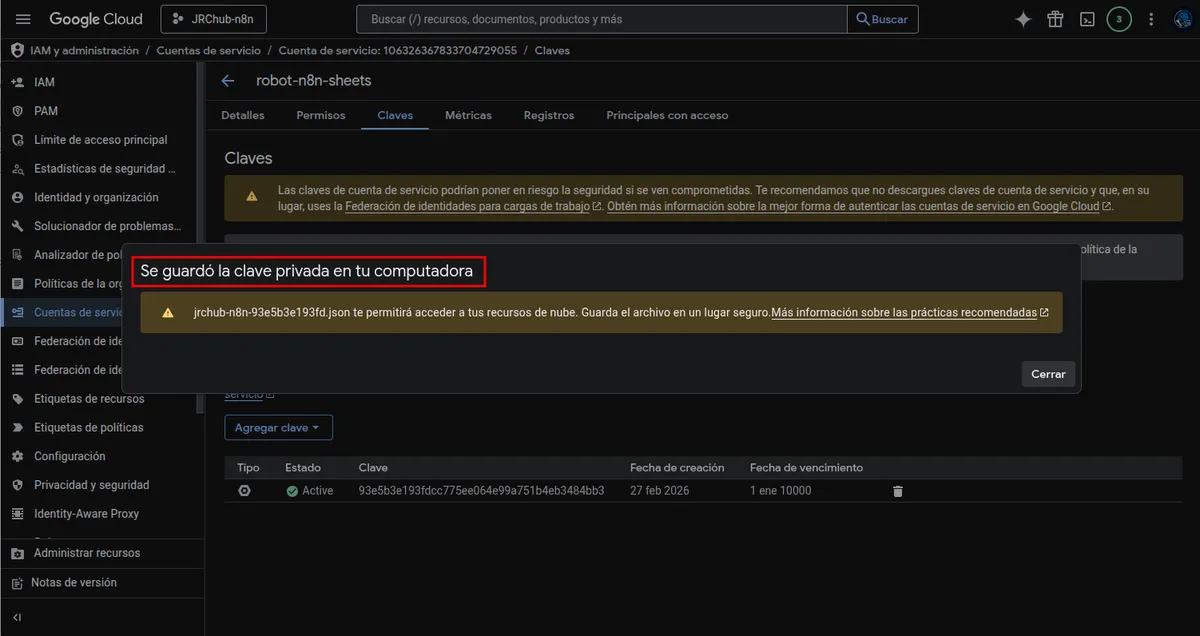The image size is (1200, 636).
Task: Follow the Obtén más información link
Action: tap(860, 207)
